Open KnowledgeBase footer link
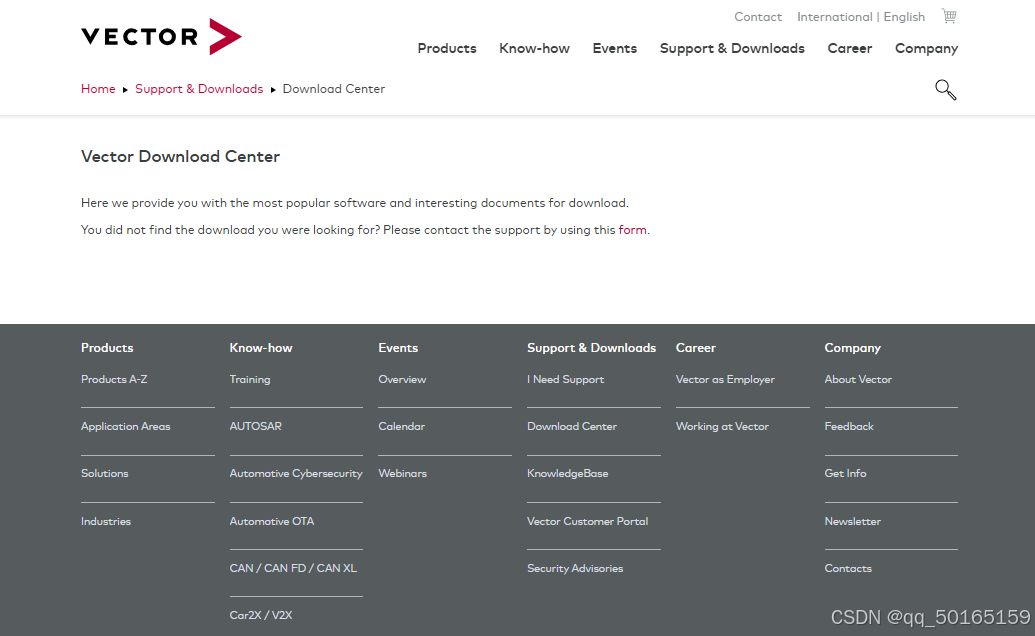The image size is (1035, 636). pos(567,473)
